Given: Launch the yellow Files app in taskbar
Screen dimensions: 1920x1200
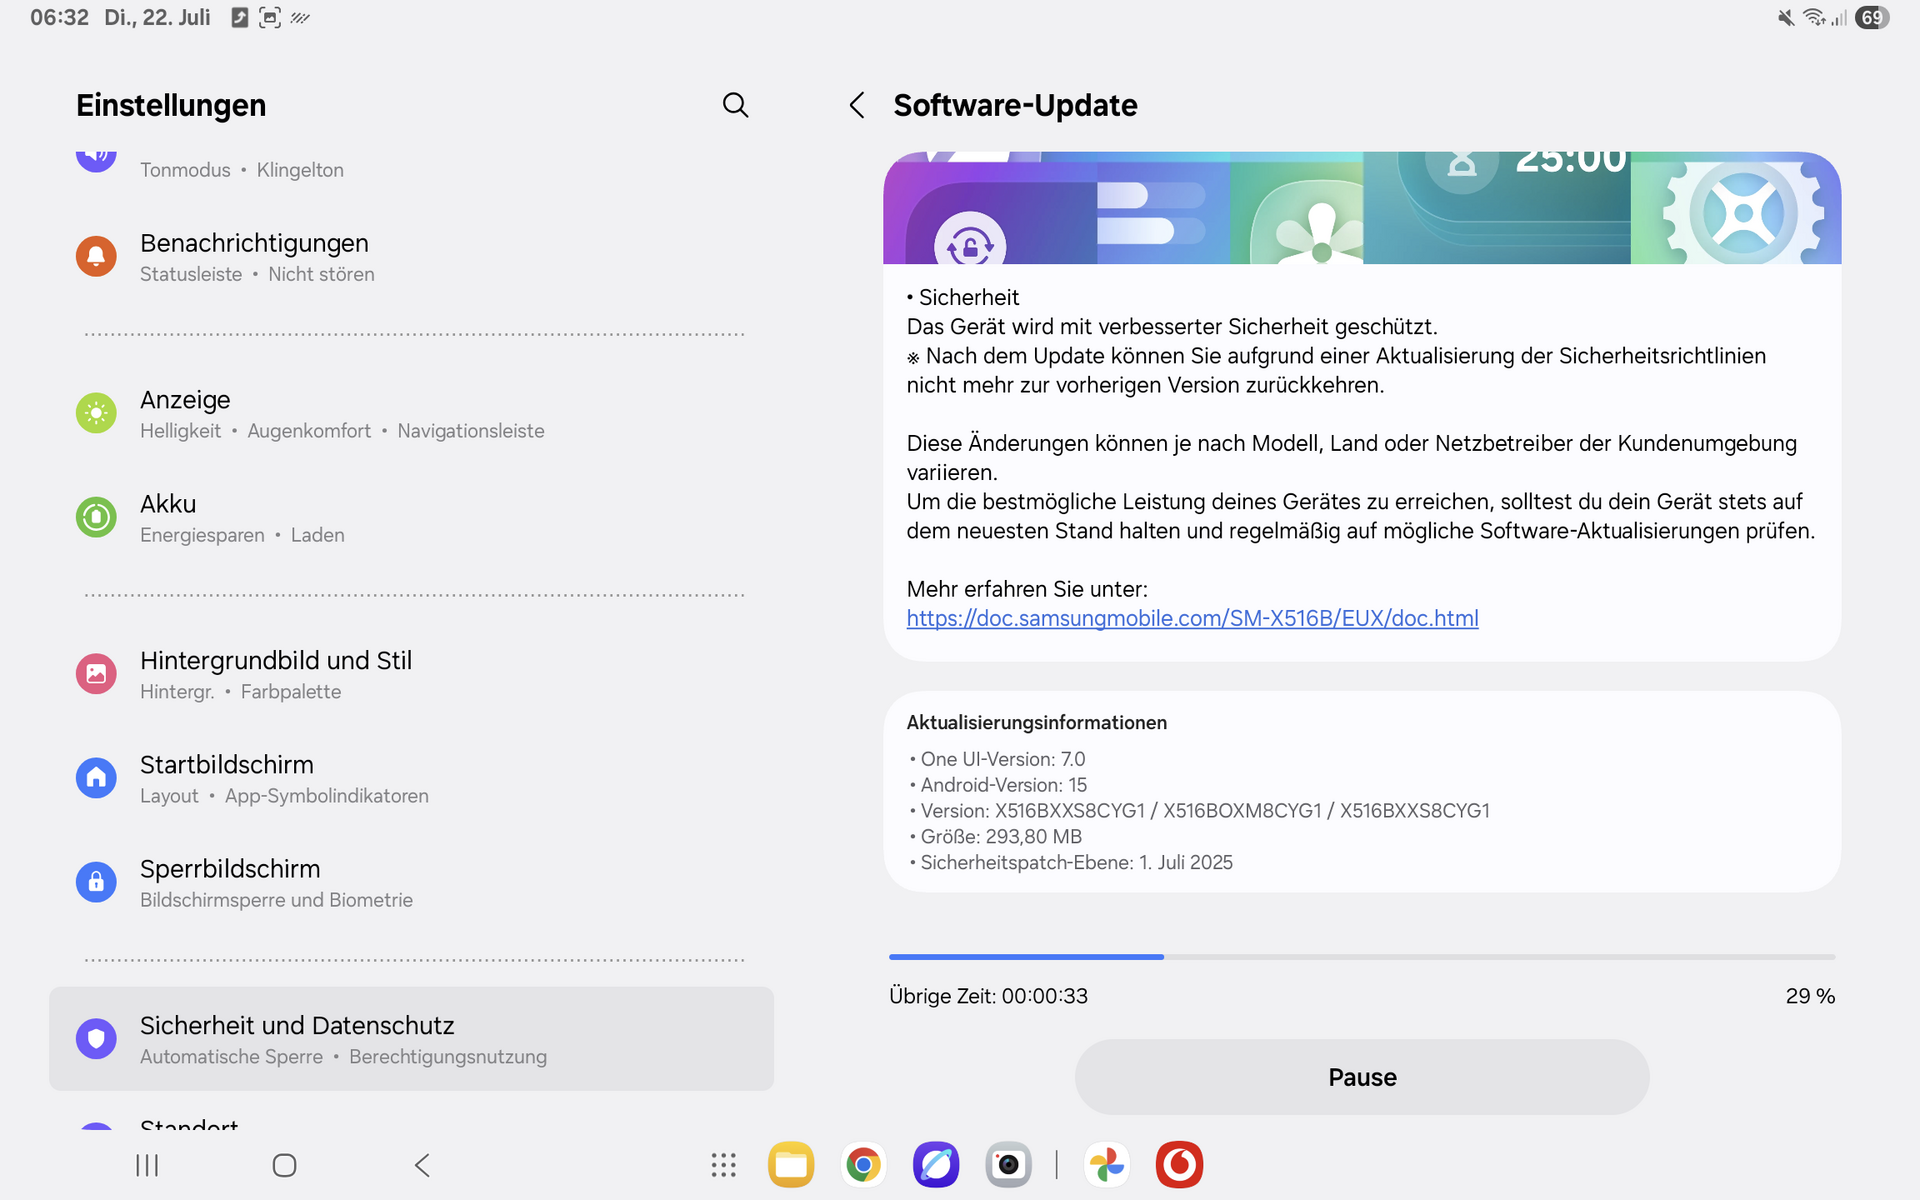Looking at the screenshot, I should (x=791, y=1165).
